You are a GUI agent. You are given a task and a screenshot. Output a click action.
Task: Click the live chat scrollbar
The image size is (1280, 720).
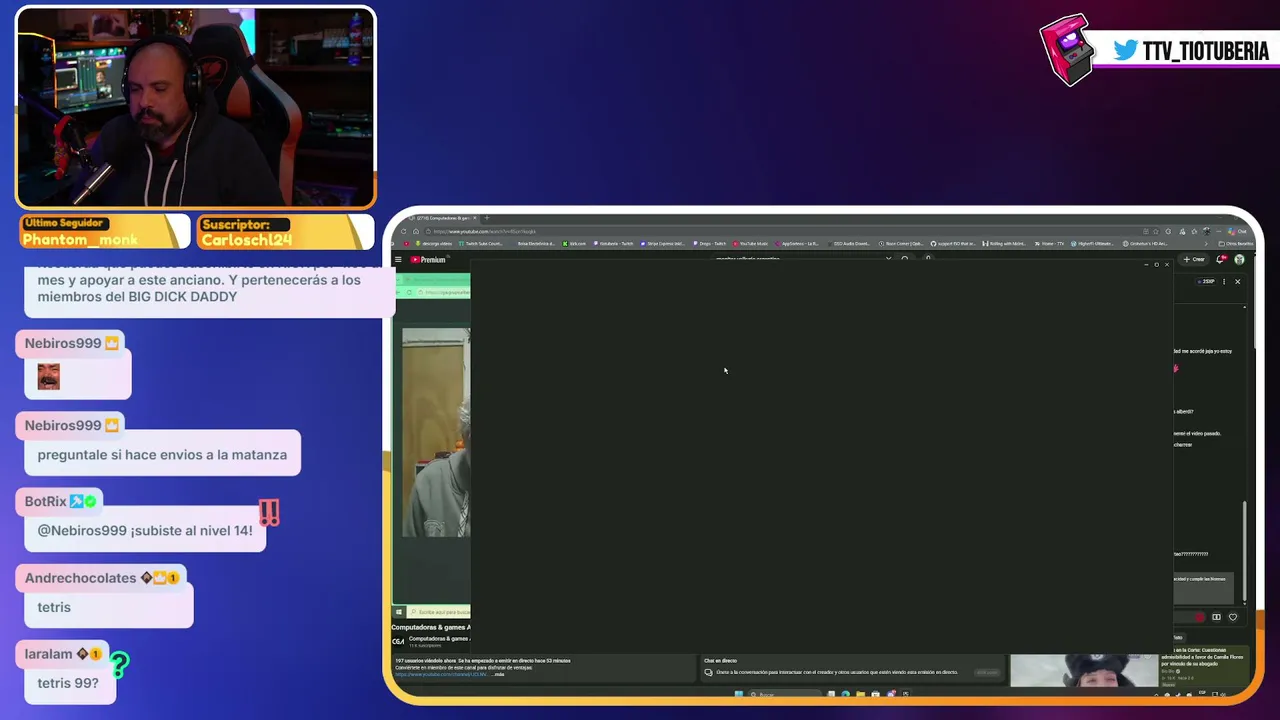[1245, 550]
